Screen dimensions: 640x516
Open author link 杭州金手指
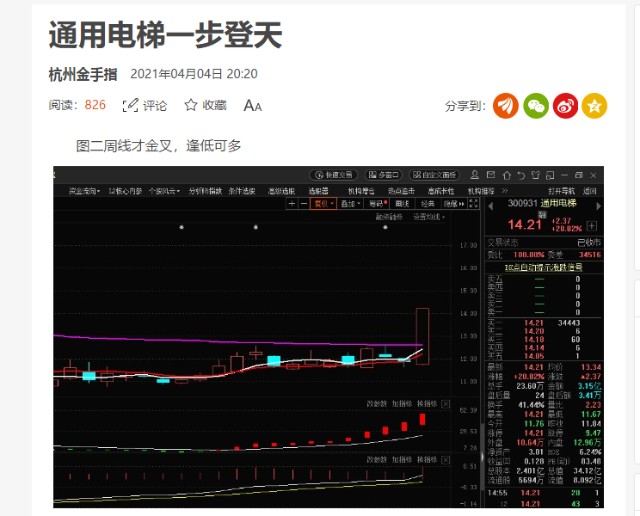point(83,74)
